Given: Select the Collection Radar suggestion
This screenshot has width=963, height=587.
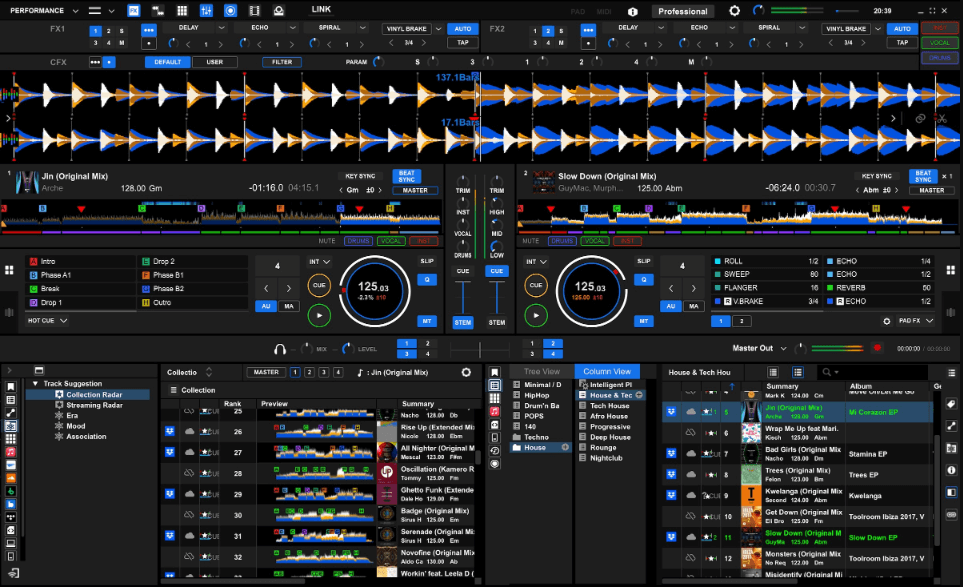Looking at the screenshot, I should pyautogui.click(x=96, y=395).
